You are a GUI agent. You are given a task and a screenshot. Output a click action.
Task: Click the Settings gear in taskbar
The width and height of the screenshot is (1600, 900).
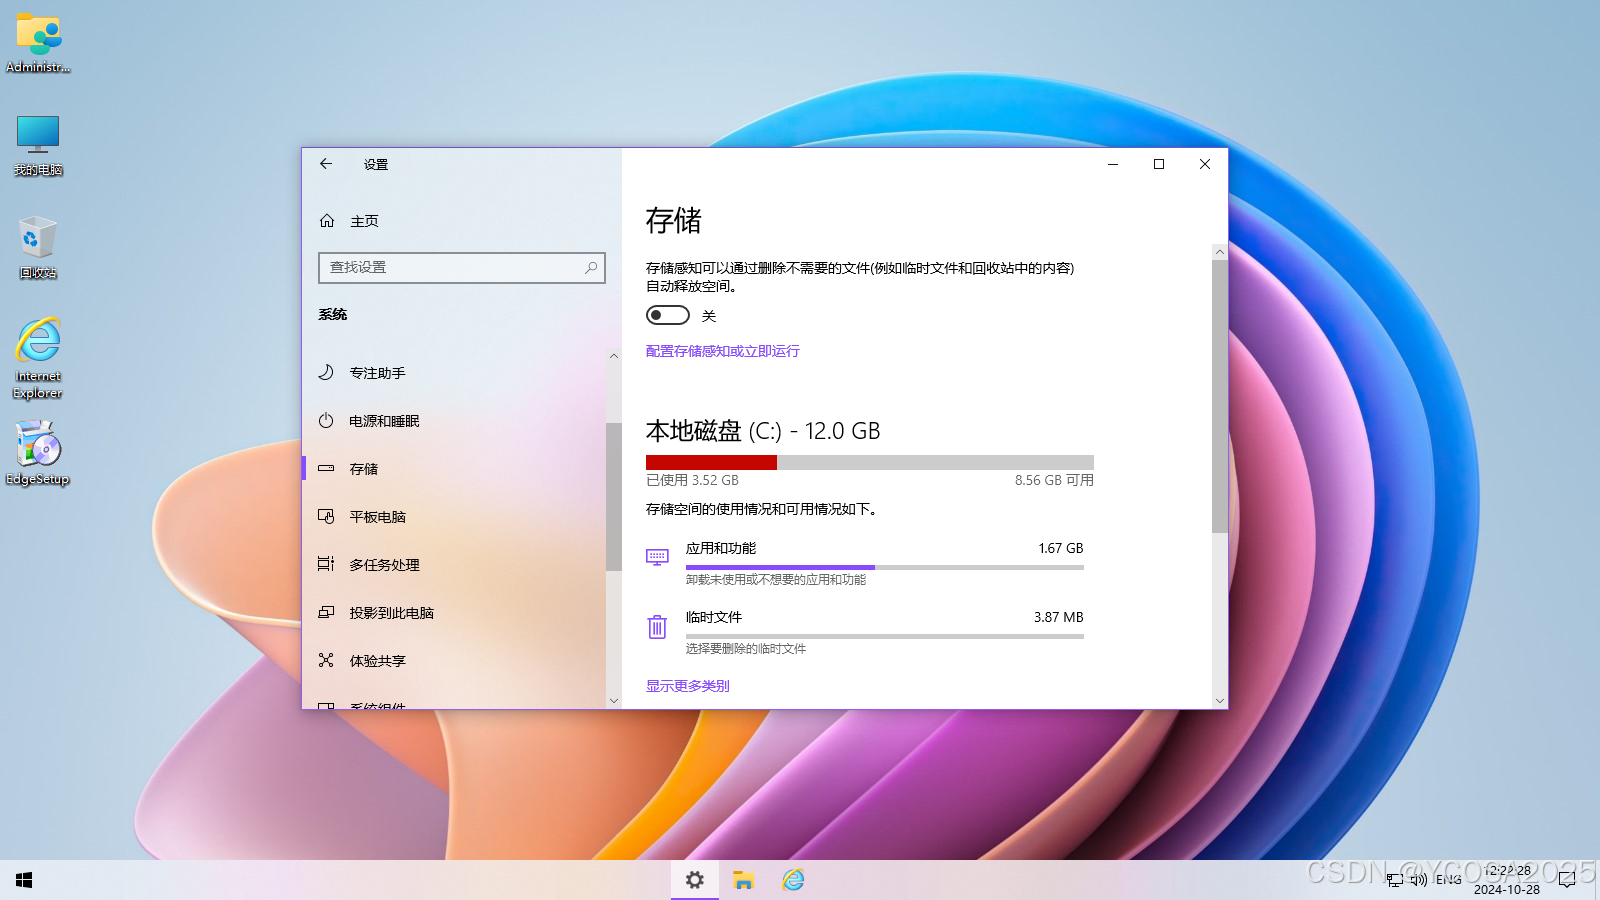click(695, 880)
